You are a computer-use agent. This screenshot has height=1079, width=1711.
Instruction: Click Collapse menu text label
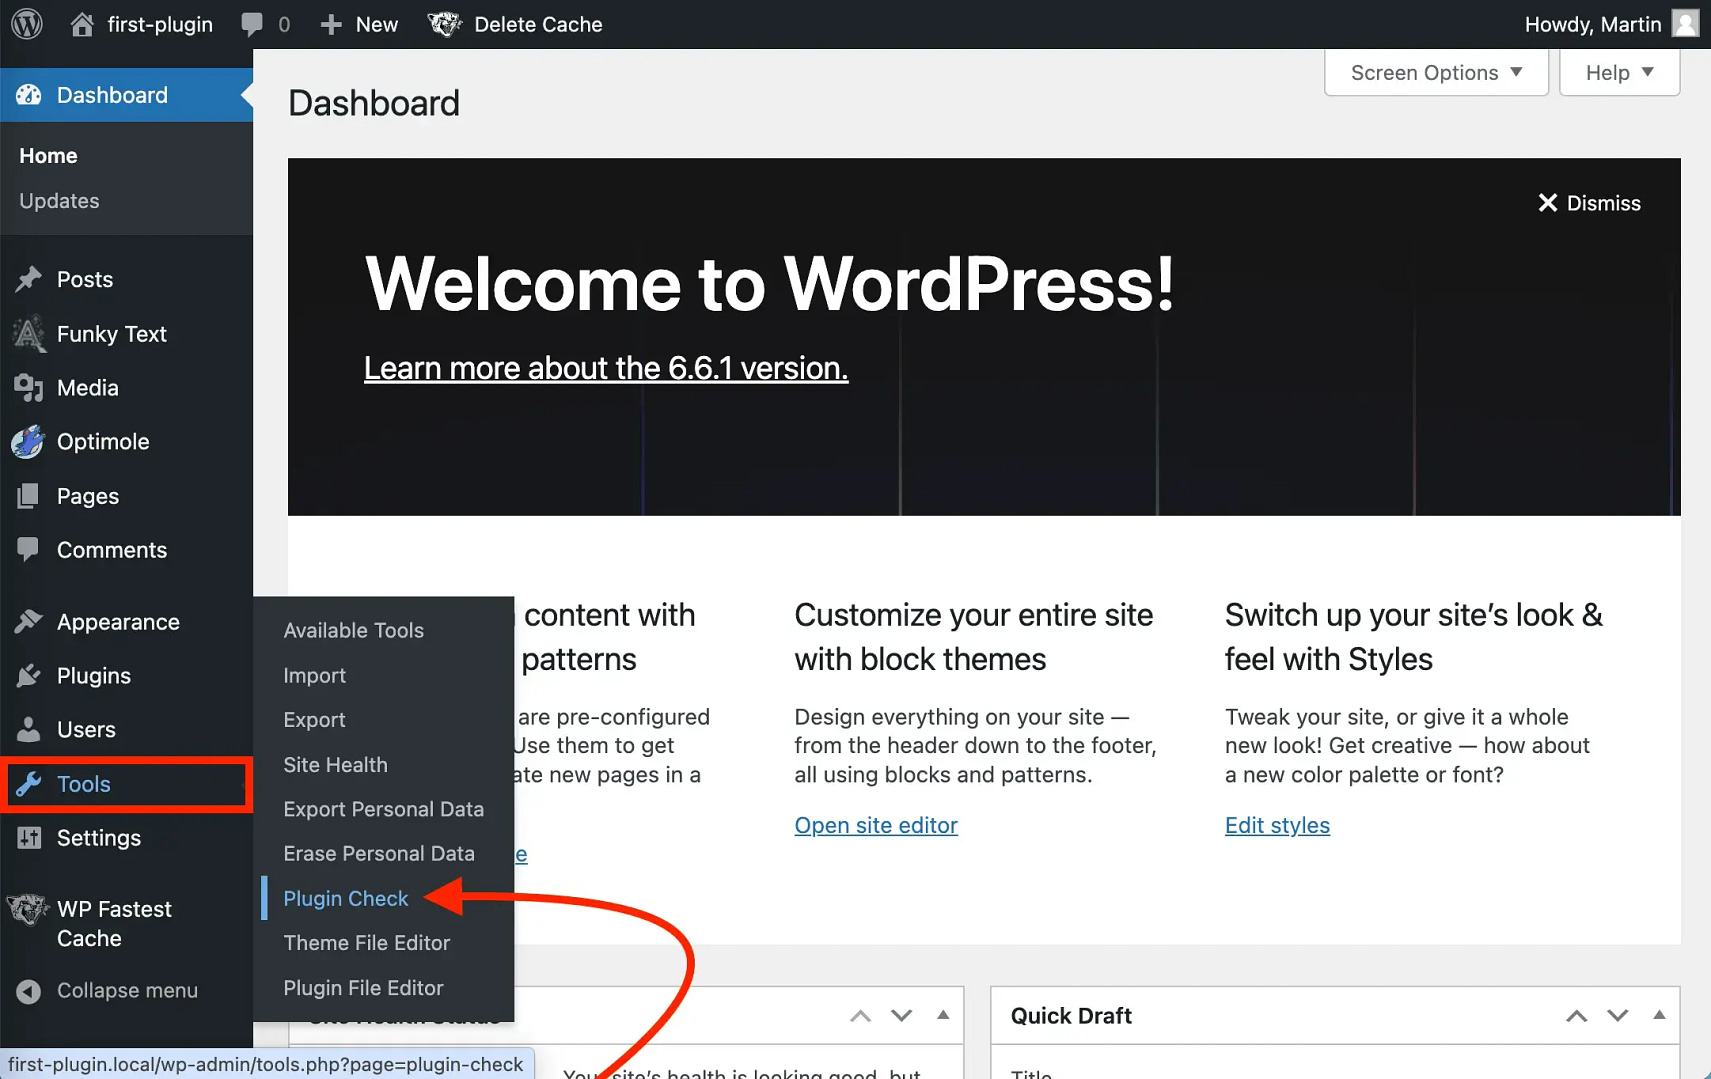click(x=127, y=991)
